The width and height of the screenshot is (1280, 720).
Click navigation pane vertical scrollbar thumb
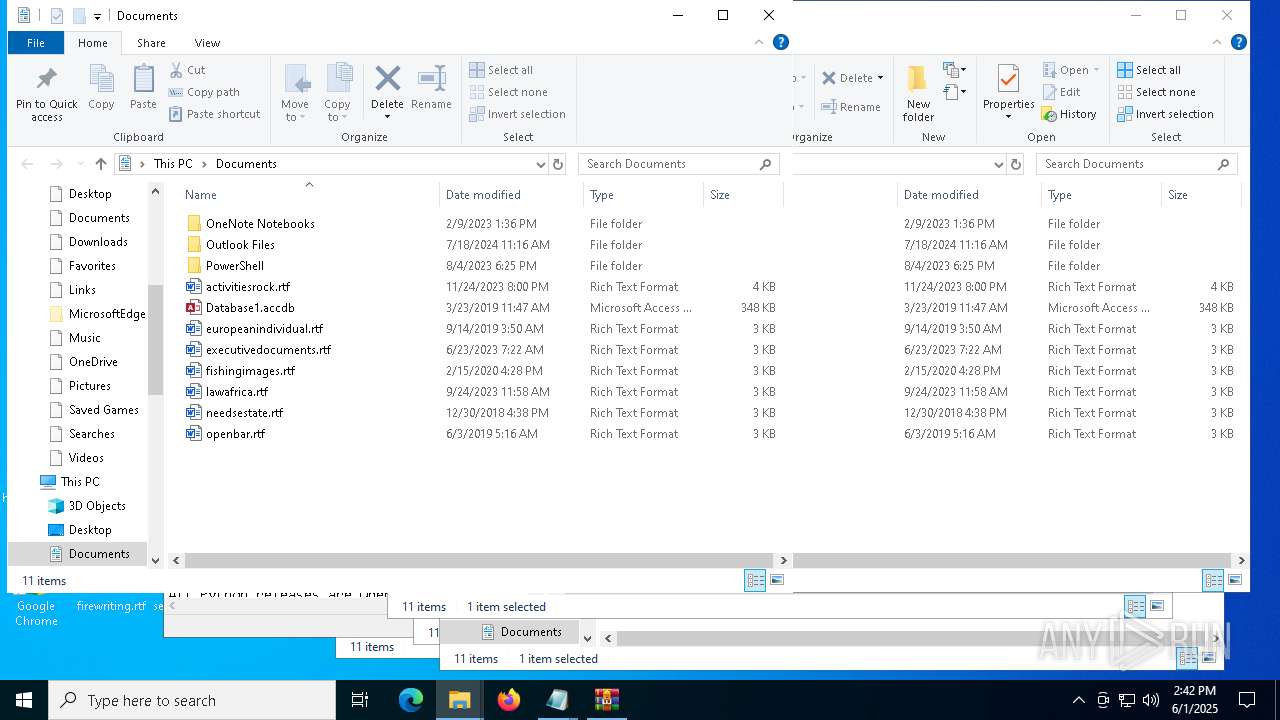pyautogui.click(x=155, y=340)
